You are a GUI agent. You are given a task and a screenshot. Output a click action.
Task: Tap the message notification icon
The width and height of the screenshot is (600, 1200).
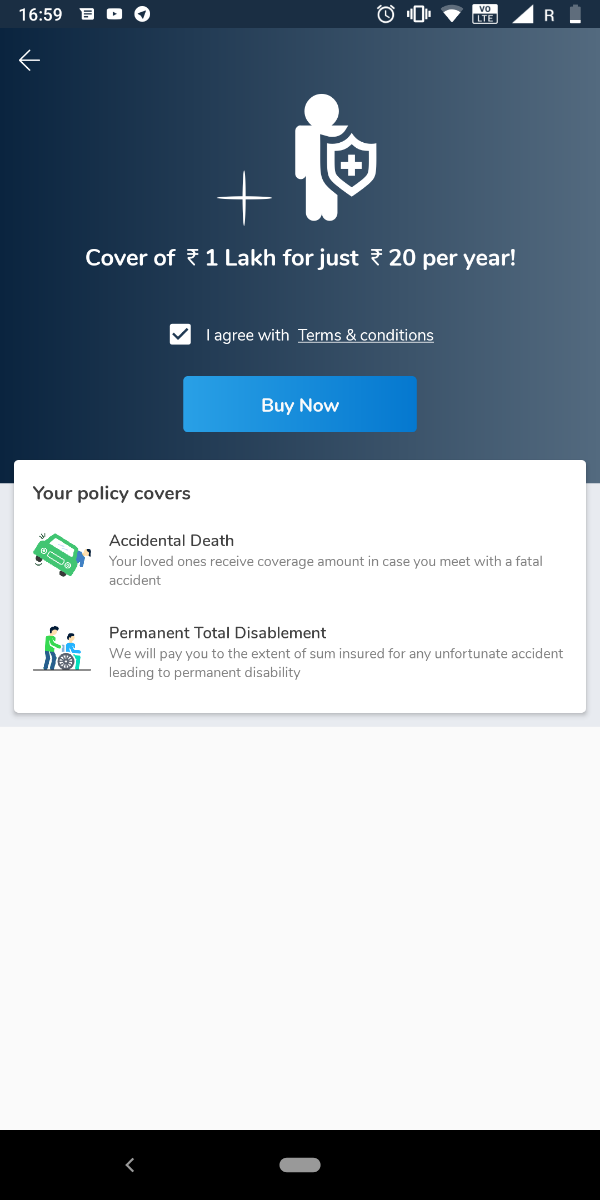tap(87, 14)
